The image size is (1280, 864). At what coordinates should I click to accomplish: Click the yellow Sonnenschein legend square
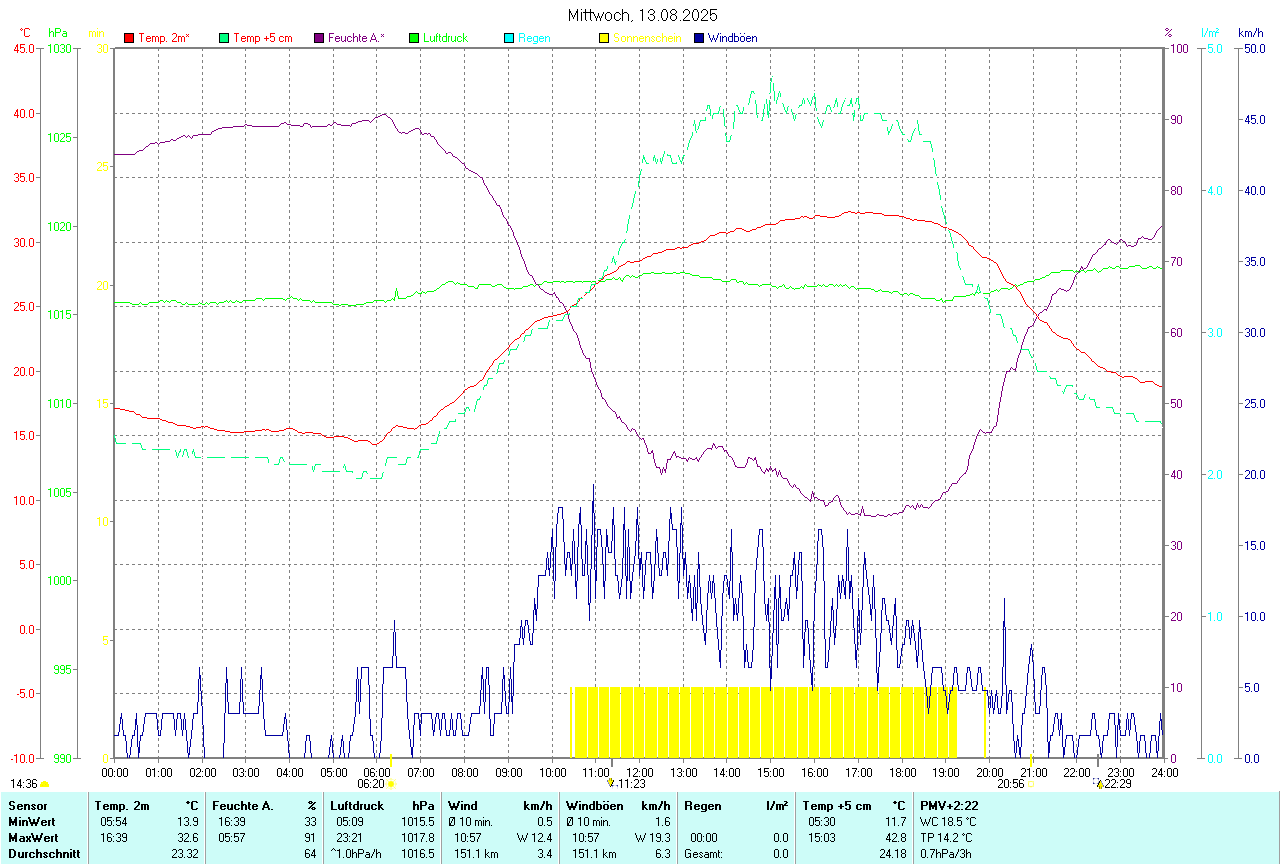coord(604,38)
